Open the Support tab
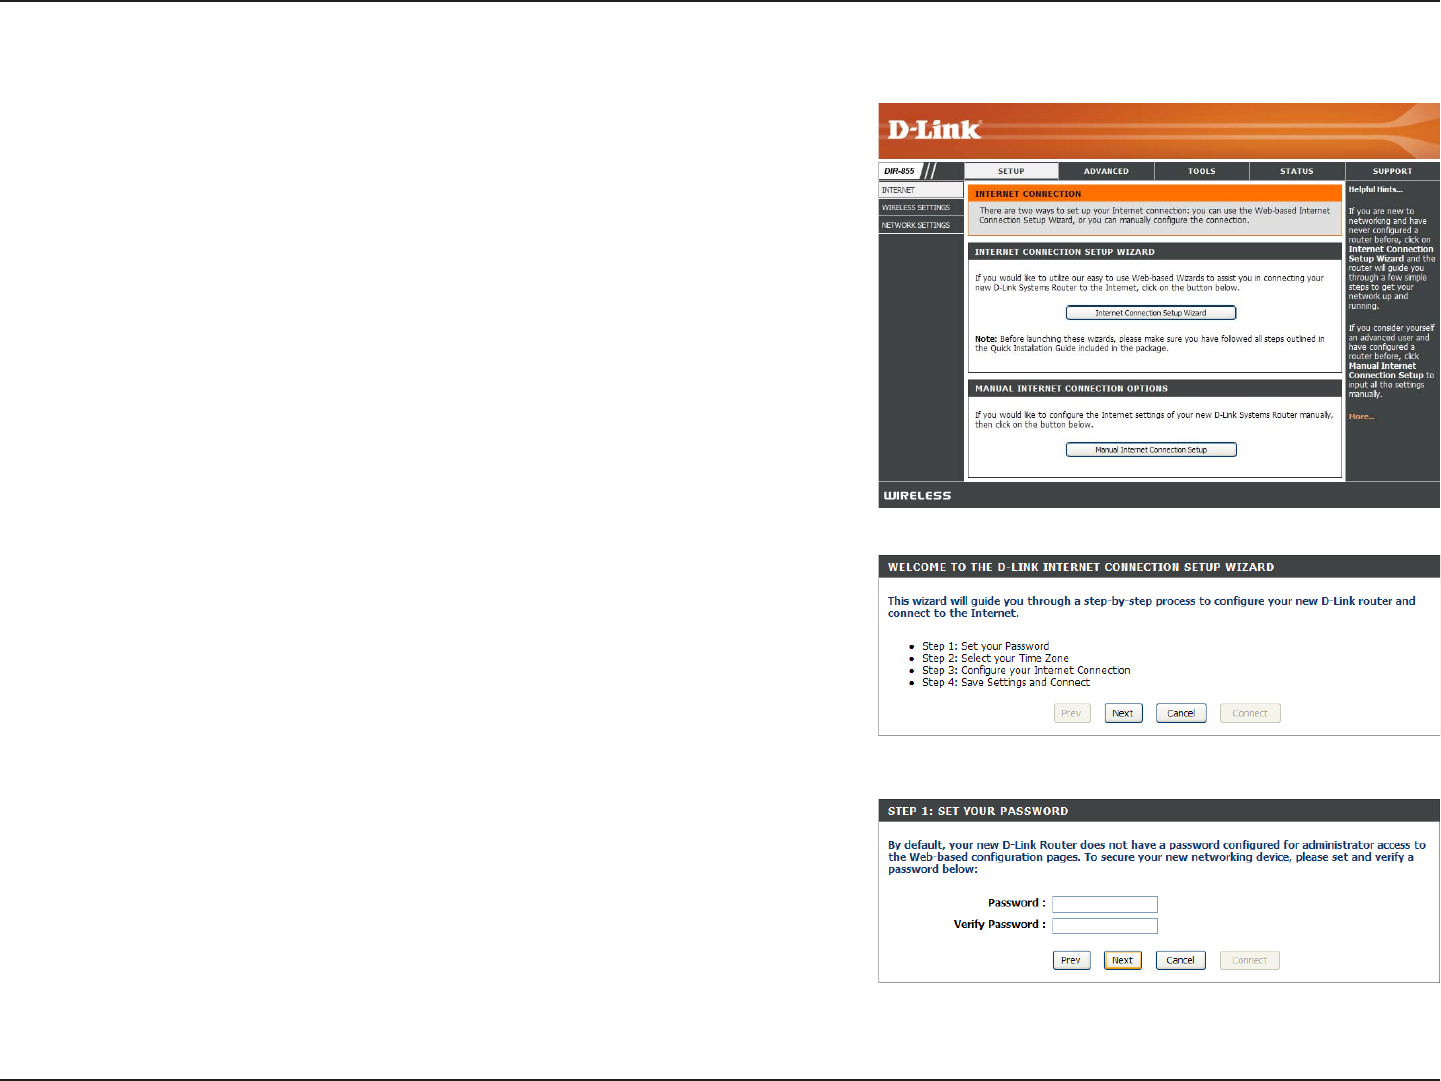Image resolution: width=1441 pixels, height=1081 pixels. [x=1392, y=171]
